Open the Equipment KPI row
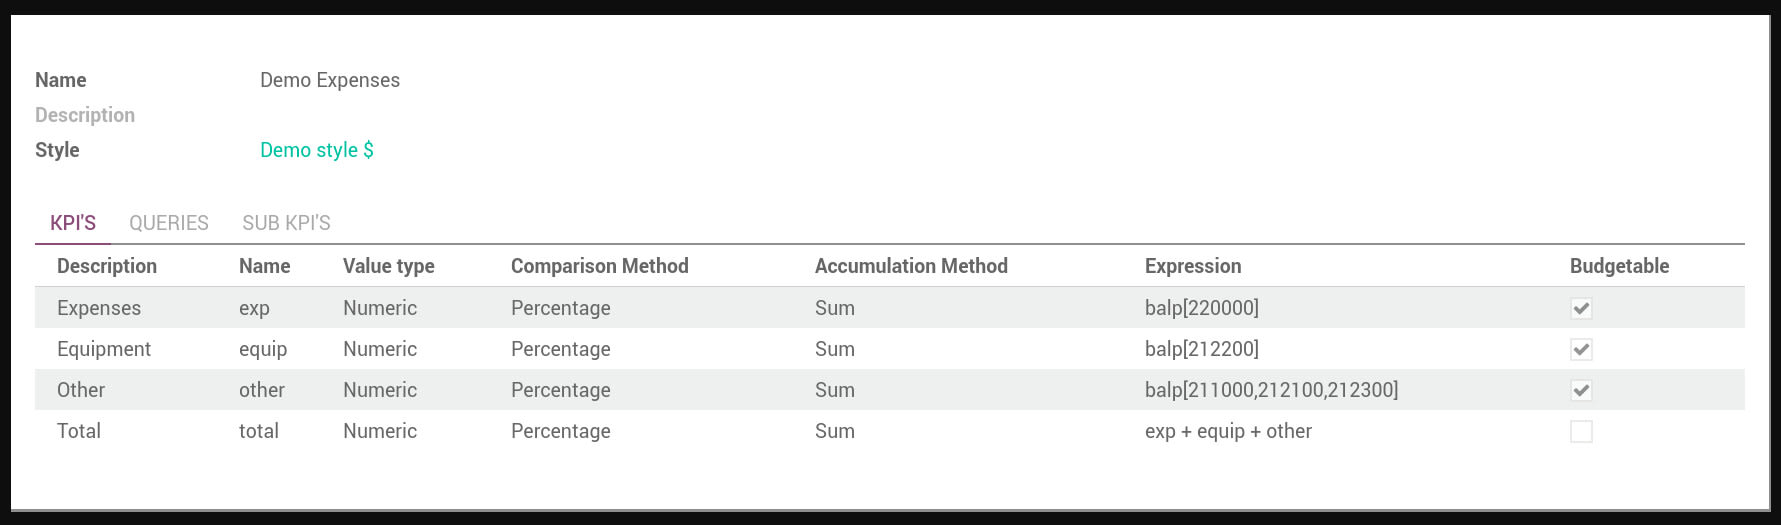Image resolution: width=1781 pixels, height=525 pixels. pyautogui.click(x=104, y=349)
